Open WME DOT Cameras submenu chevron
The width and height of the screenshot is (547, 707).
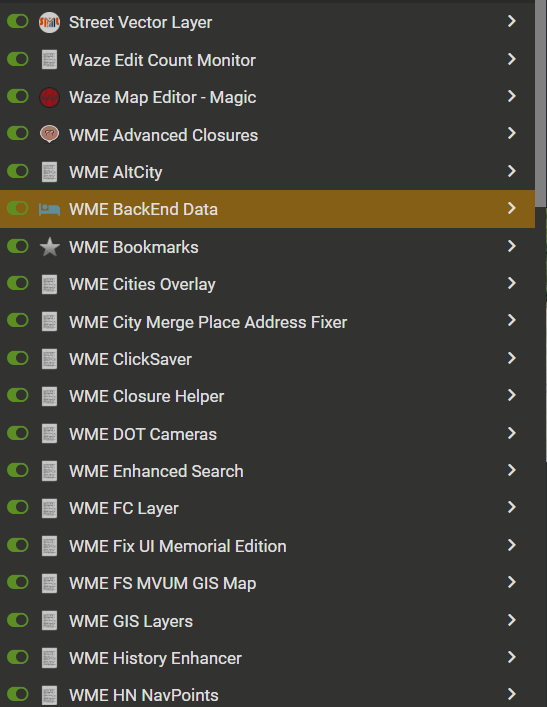511,433
